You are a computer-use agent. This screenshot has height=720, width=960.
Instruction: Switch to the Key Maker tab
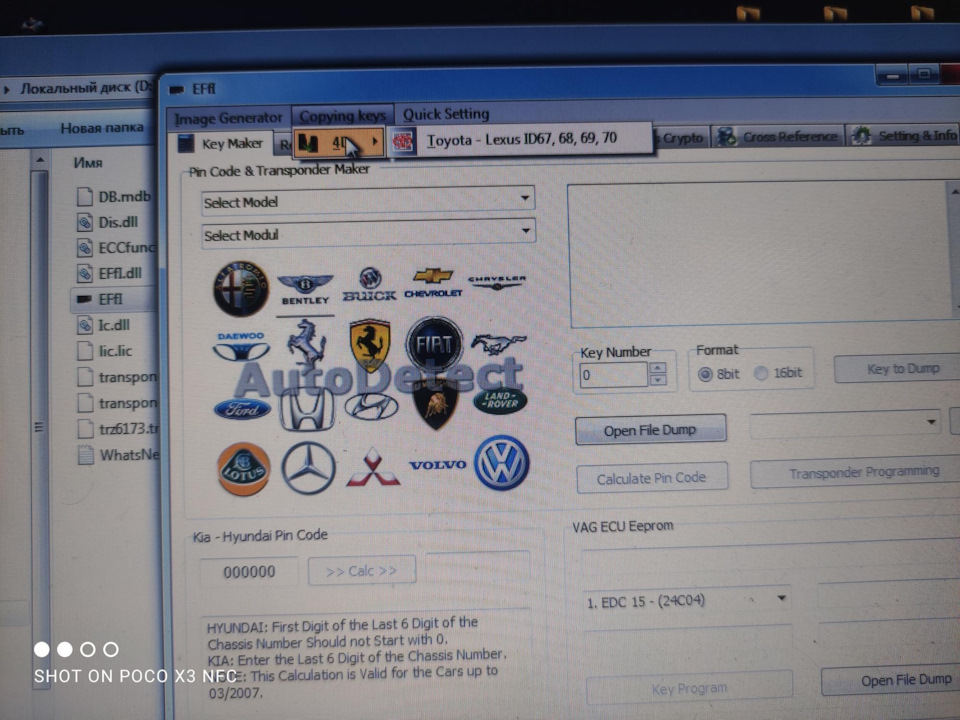pyautogui.click(x=223, y=144)
